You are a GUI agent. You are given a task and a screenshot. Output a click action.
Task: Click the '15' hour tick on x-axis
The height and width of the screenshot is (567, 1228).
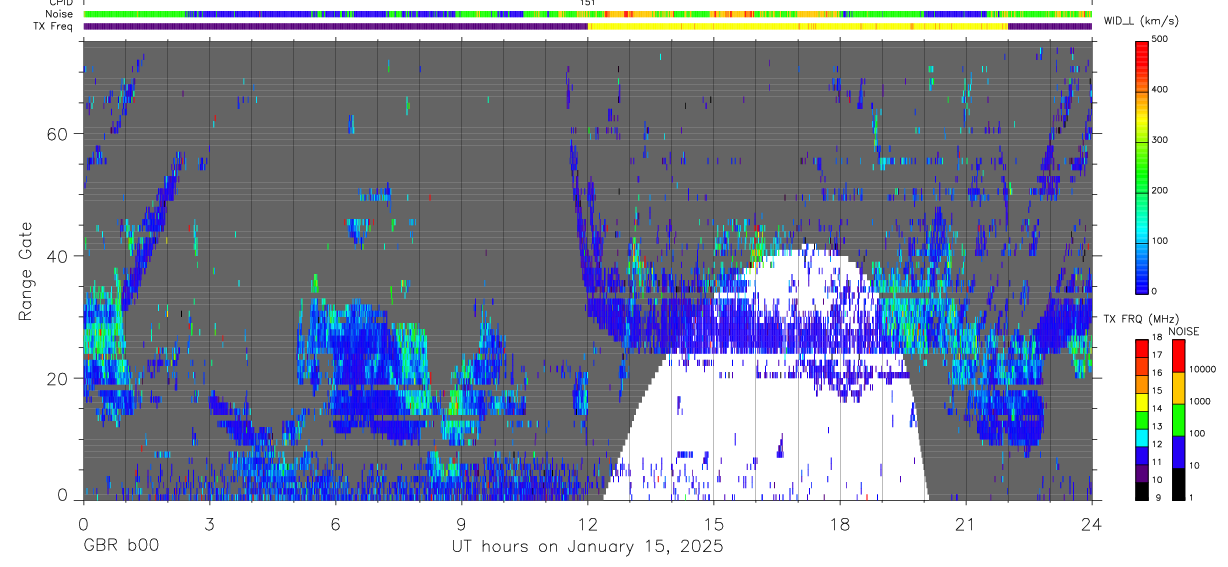[x=713, y=523]
